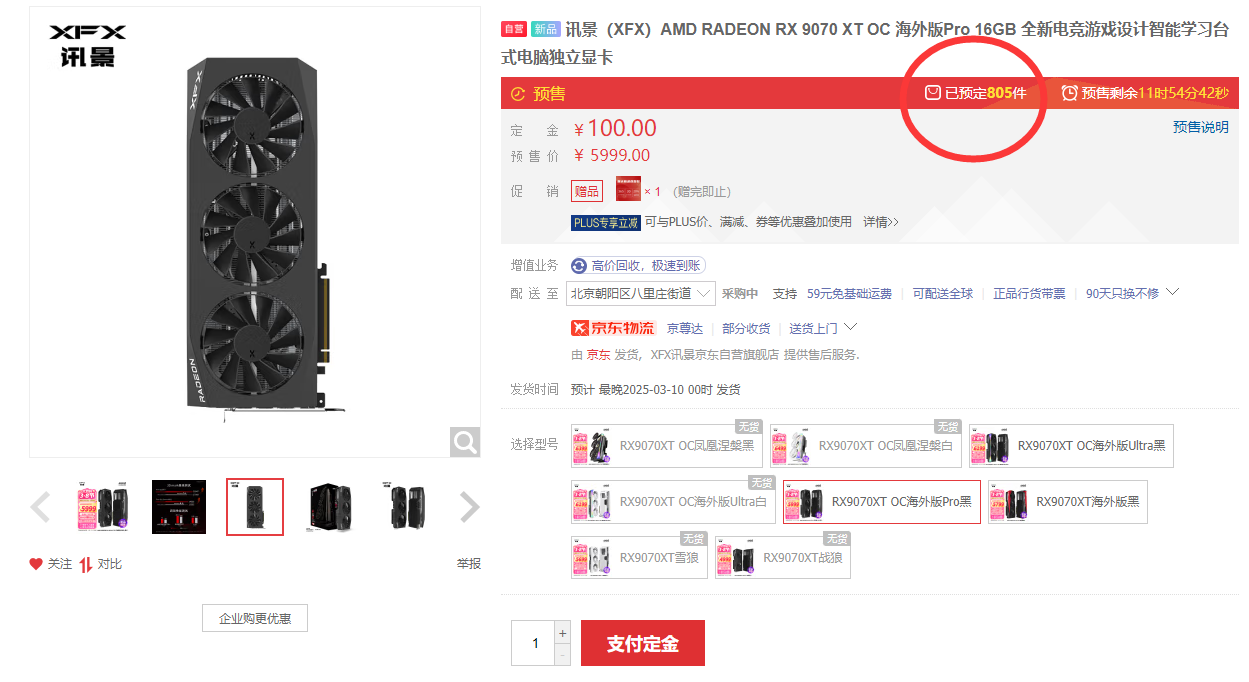Click the magnifier icon on product image
The width and height of the screenshot is (1249, 682).
(465, 442)
